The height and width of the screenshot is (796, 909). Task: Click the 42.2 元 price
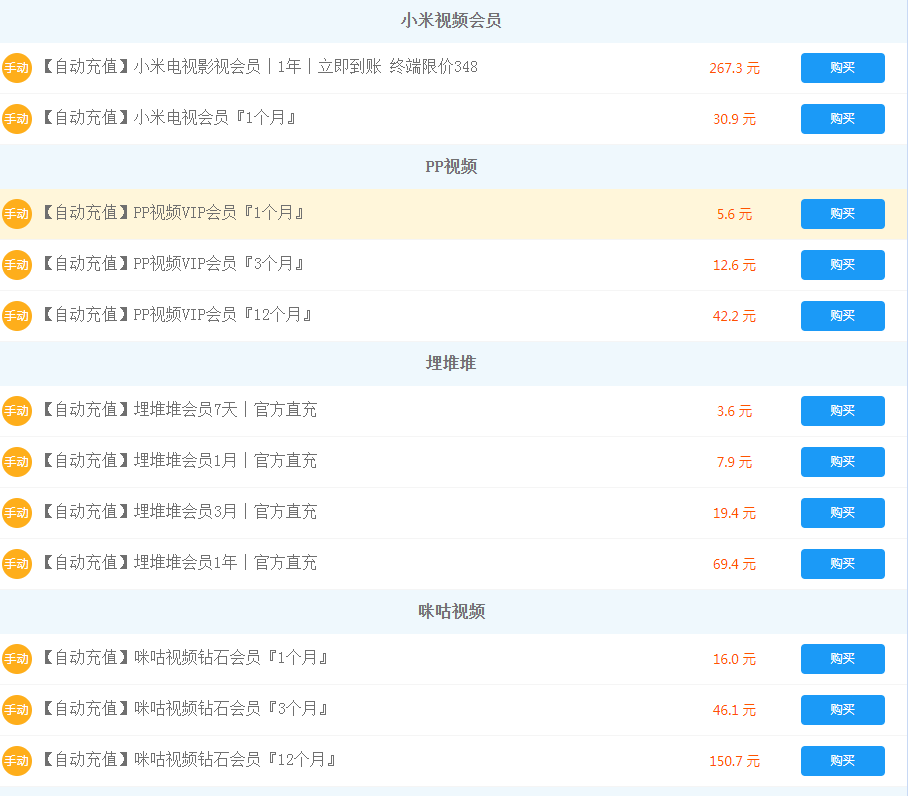click(735, 317)
